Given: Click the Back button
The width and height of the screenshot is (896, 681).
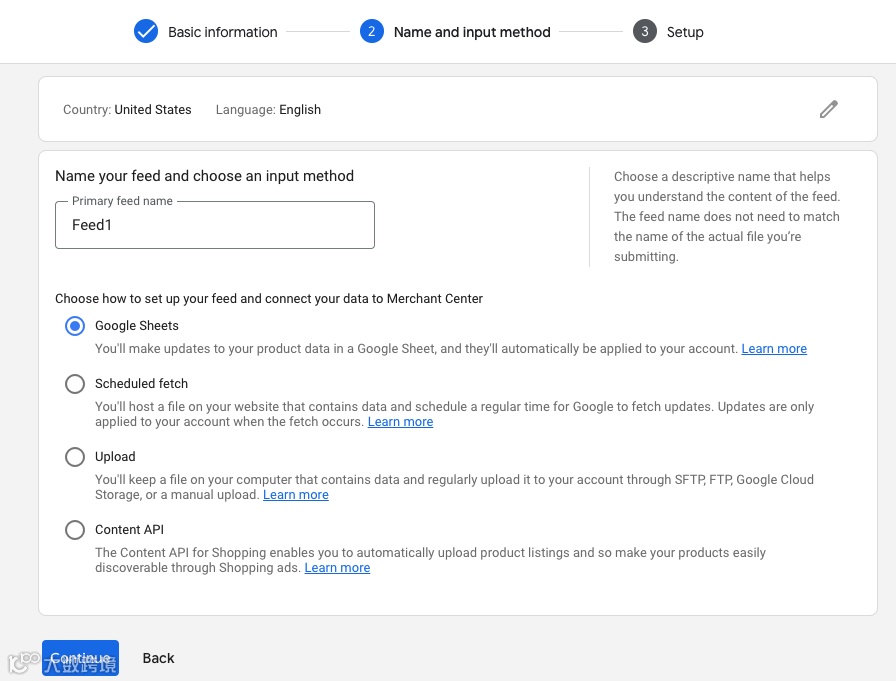Looking at the screenshot, I should click(158, 658).
